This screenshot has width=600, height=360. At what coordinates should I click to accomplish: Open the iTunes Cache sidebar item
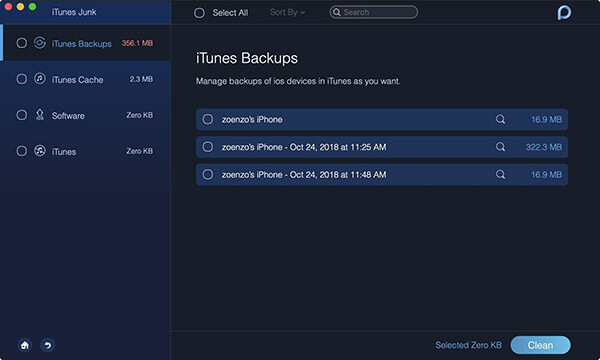coord(85,79)
